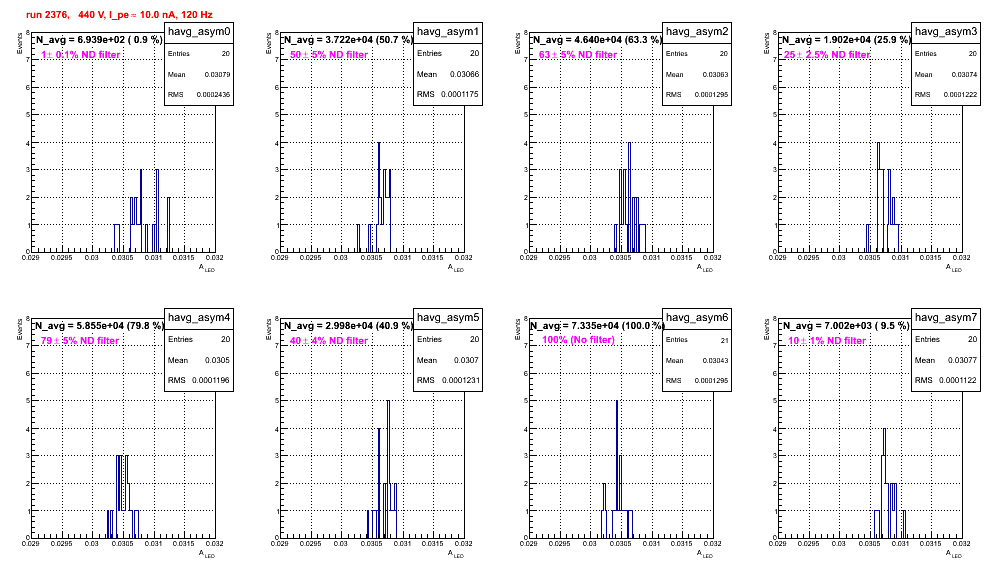Select the 1± 0.1% ND filter label
996x572 pixels.
point(81,55)
